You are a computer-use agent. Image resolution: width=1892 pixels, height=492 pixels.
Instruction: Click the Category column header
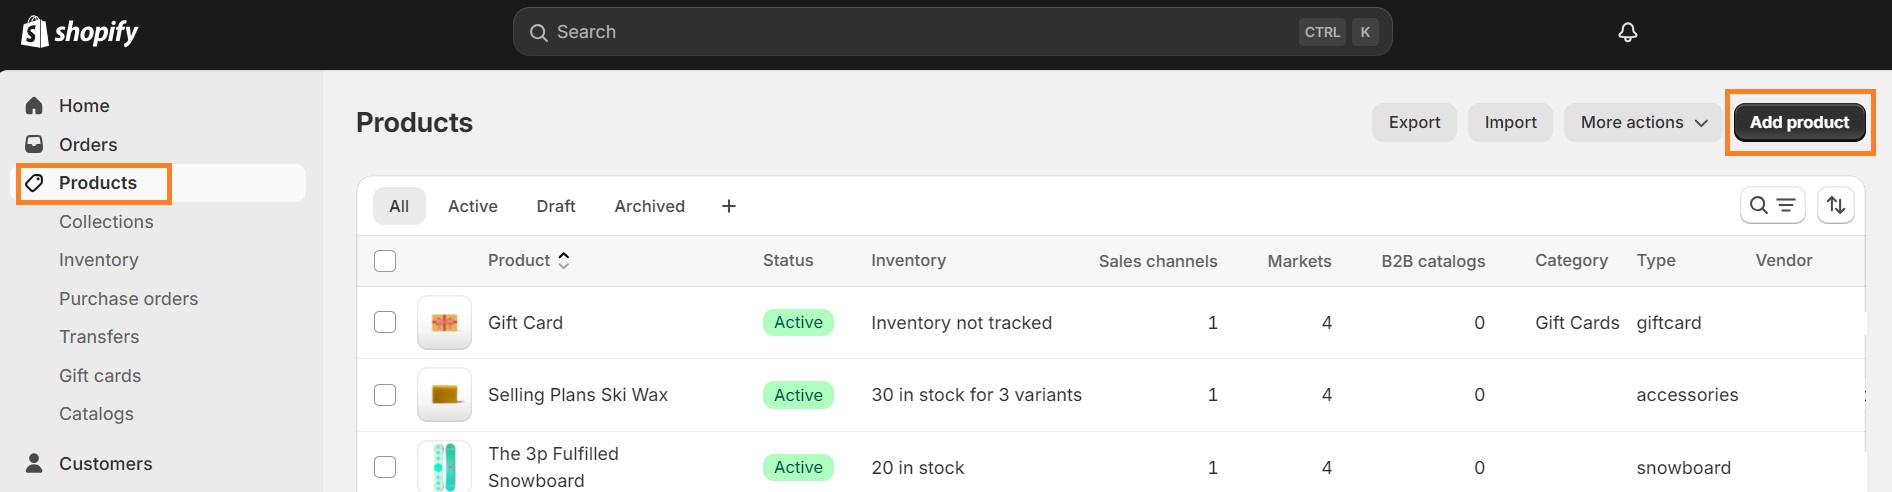point(1571,260)
